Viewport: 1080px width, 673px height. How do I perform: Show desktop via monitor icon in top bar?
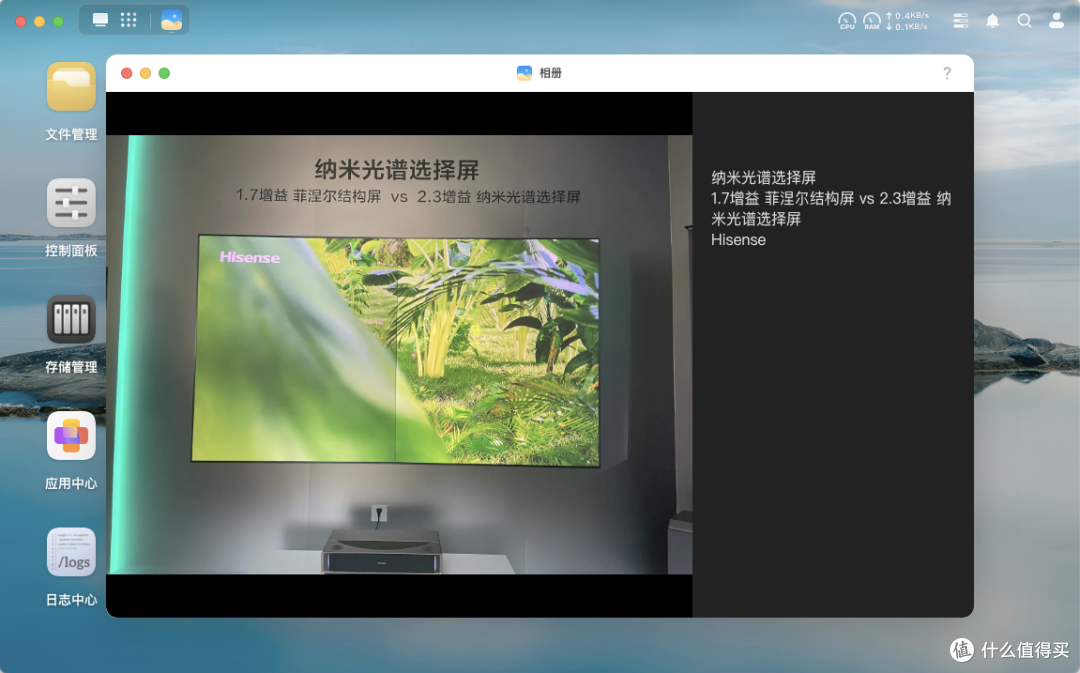[101, 20]
